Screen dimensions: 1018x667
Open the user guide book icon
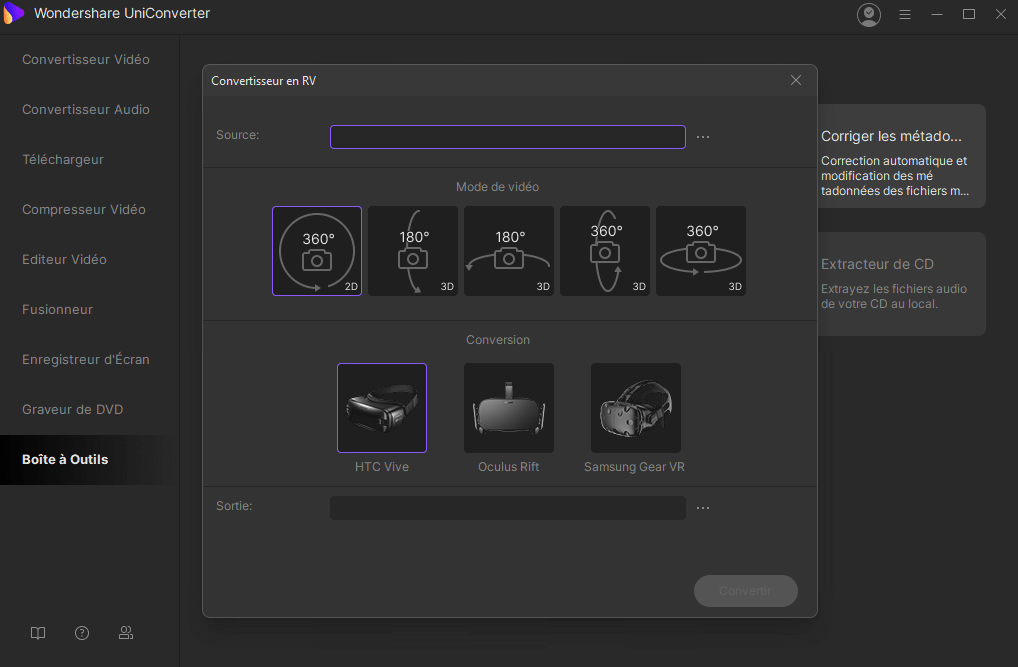pos(38,633)
